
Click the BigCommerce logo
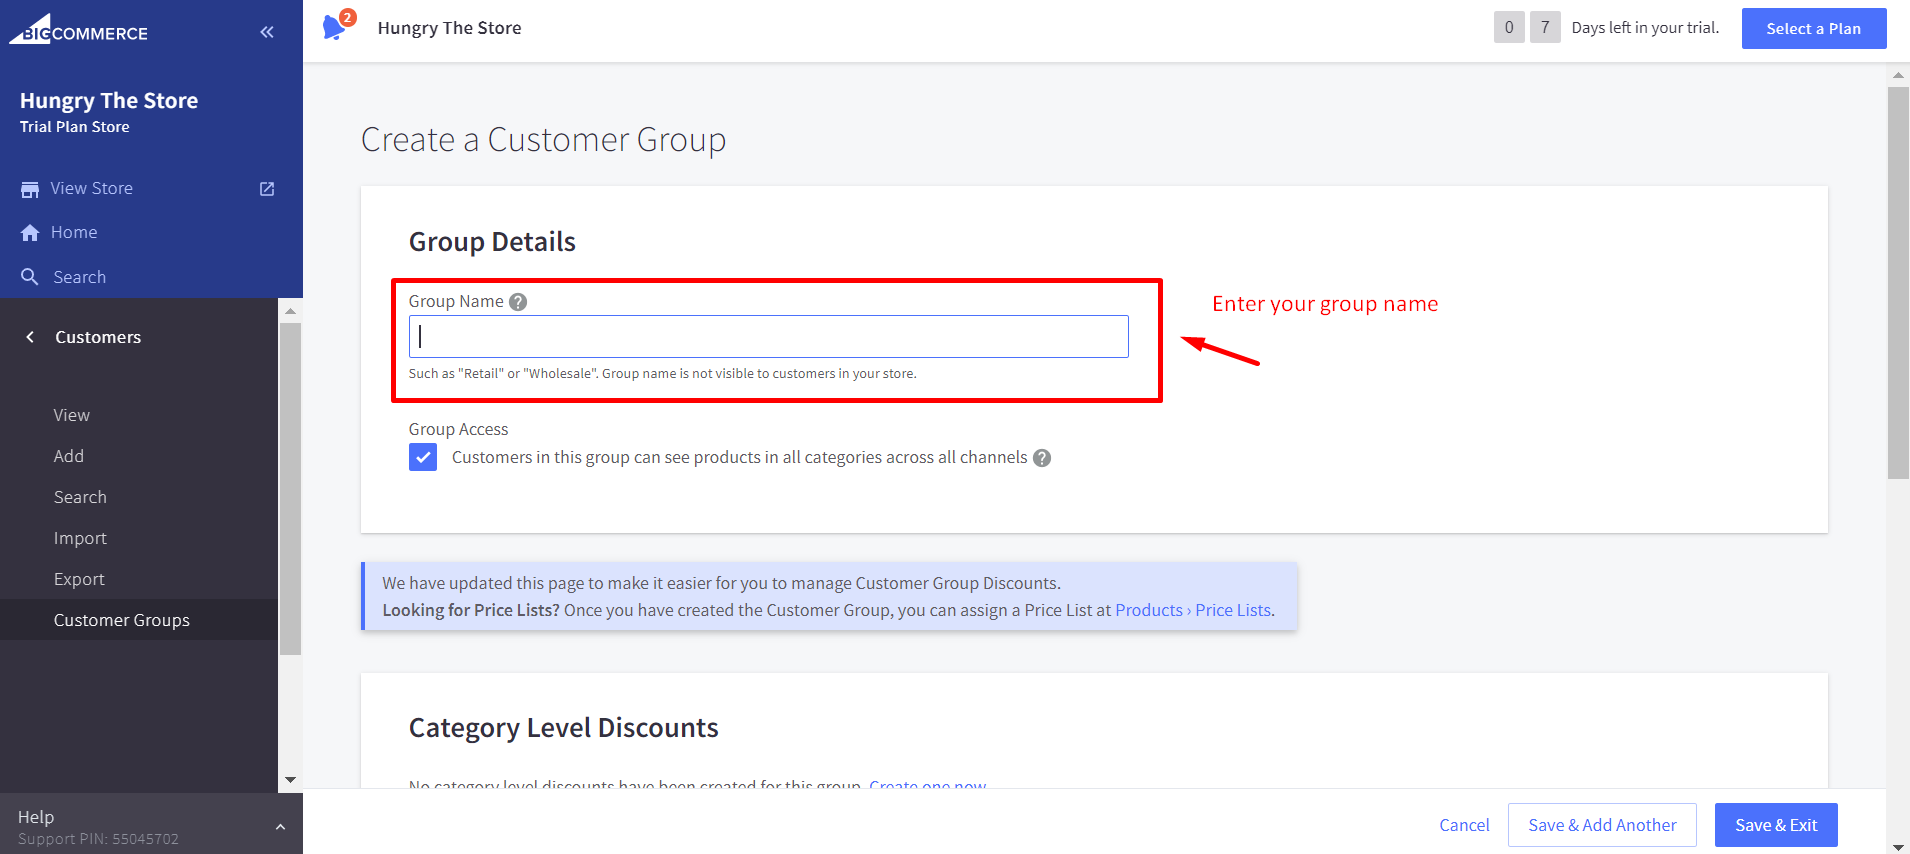point(79,31)
